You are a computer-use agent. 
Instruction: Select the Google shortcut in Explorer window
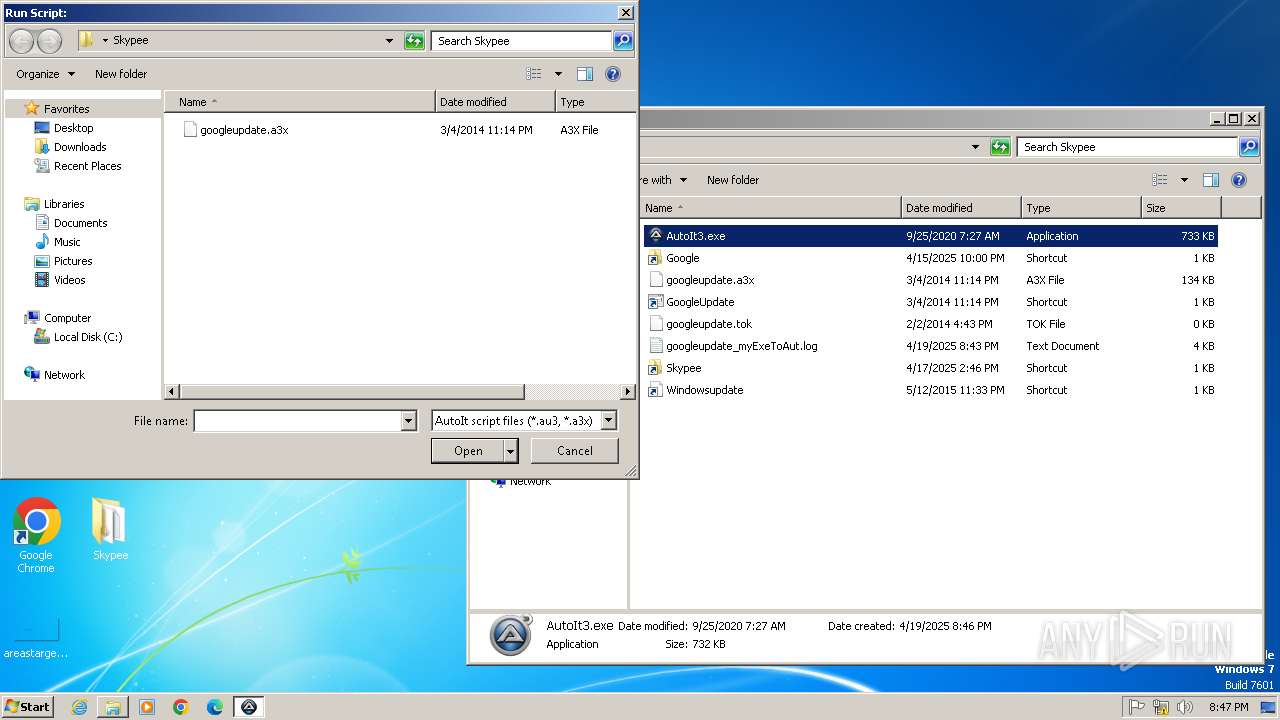click(682, 258)
